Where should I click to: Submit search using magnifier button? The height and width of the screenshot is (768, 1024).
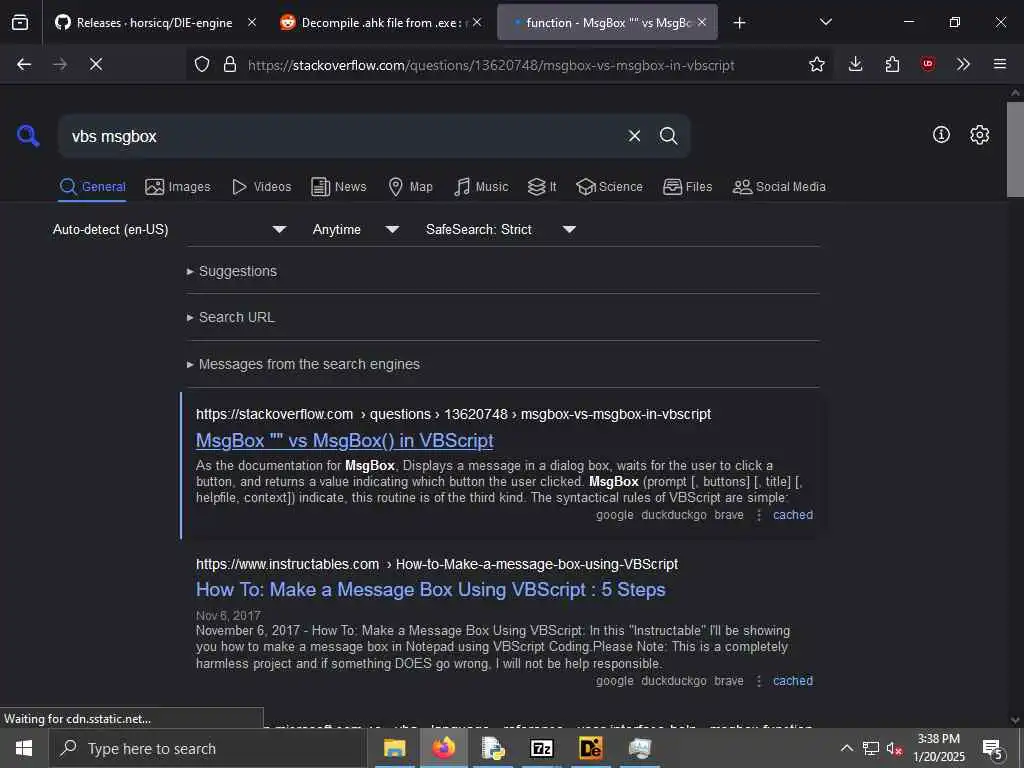coord(668,136)
